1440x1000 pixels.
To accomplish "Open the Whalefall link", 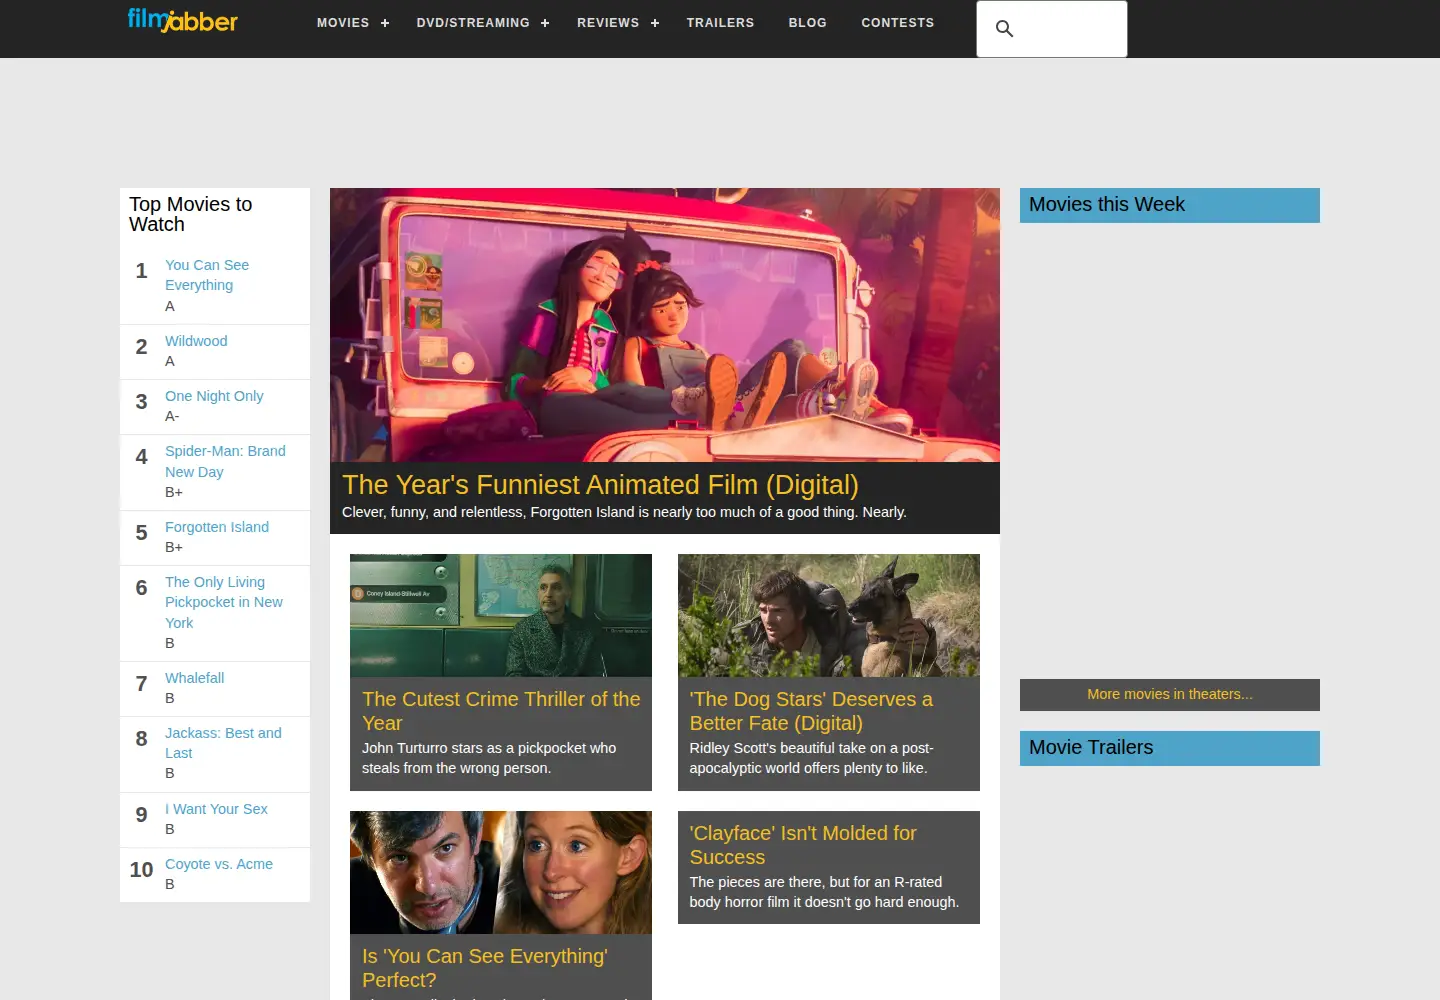I will 194,678.
